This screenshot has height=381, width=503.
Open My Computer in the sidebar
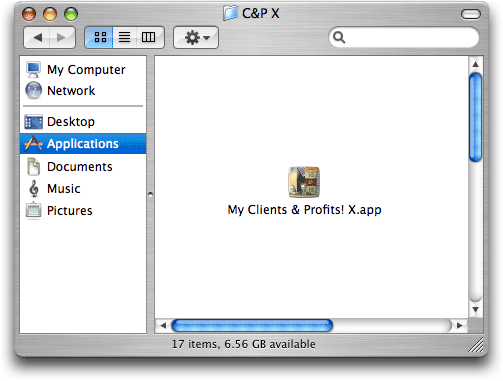(x=83, y=69)
